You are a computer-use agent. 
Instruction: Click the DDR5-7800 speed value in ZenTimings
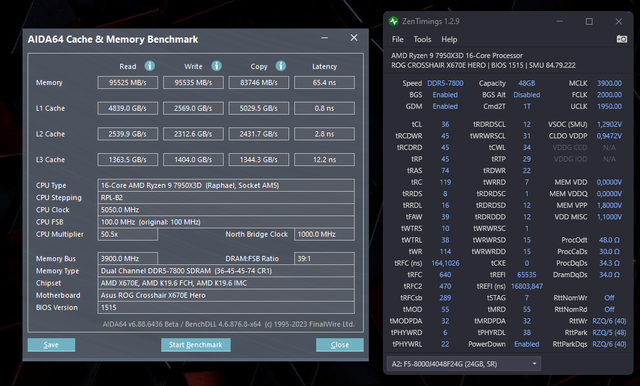445,83
